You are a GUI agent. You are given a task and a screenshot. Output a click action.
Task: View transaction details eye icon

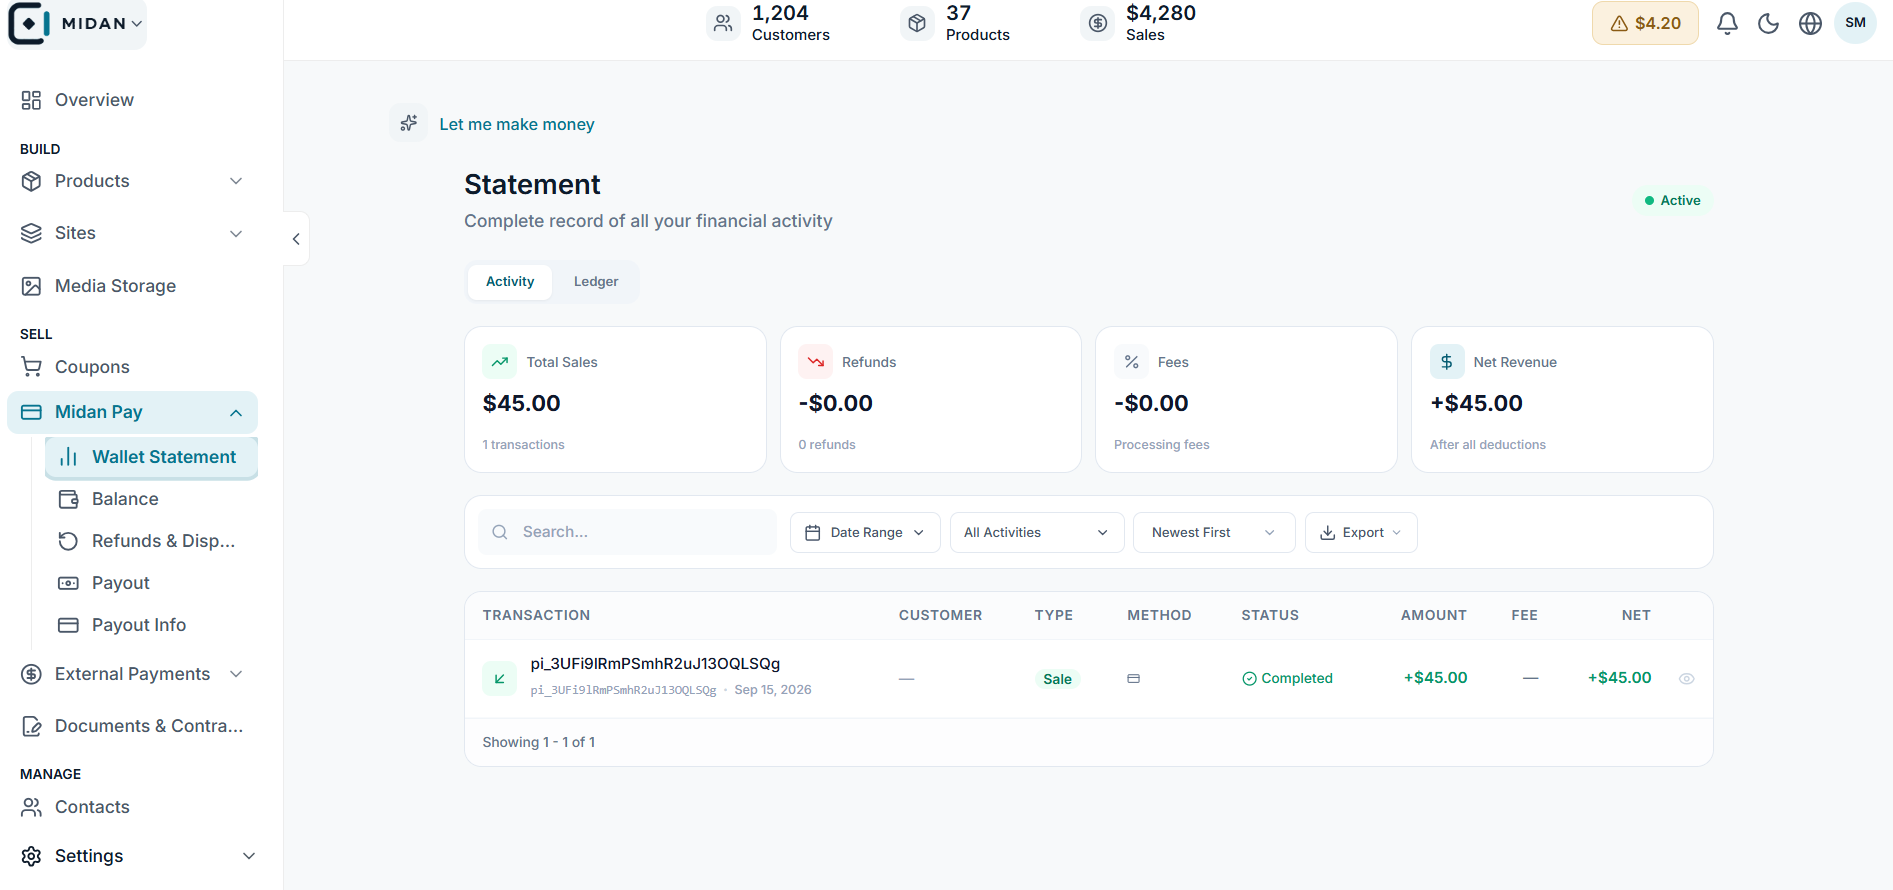(1686, 678)
